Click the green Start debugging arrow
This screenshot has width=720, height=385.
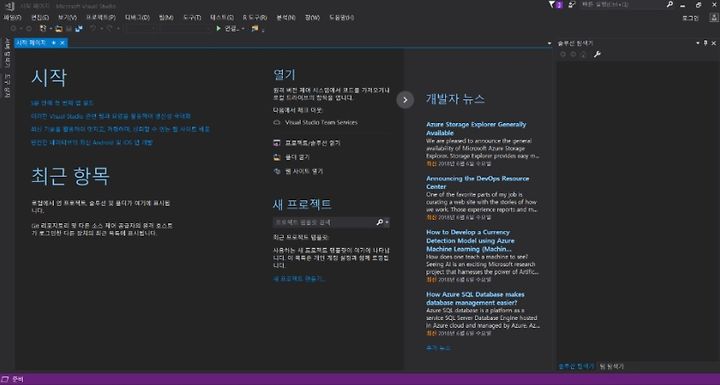[x=219, y=28]
